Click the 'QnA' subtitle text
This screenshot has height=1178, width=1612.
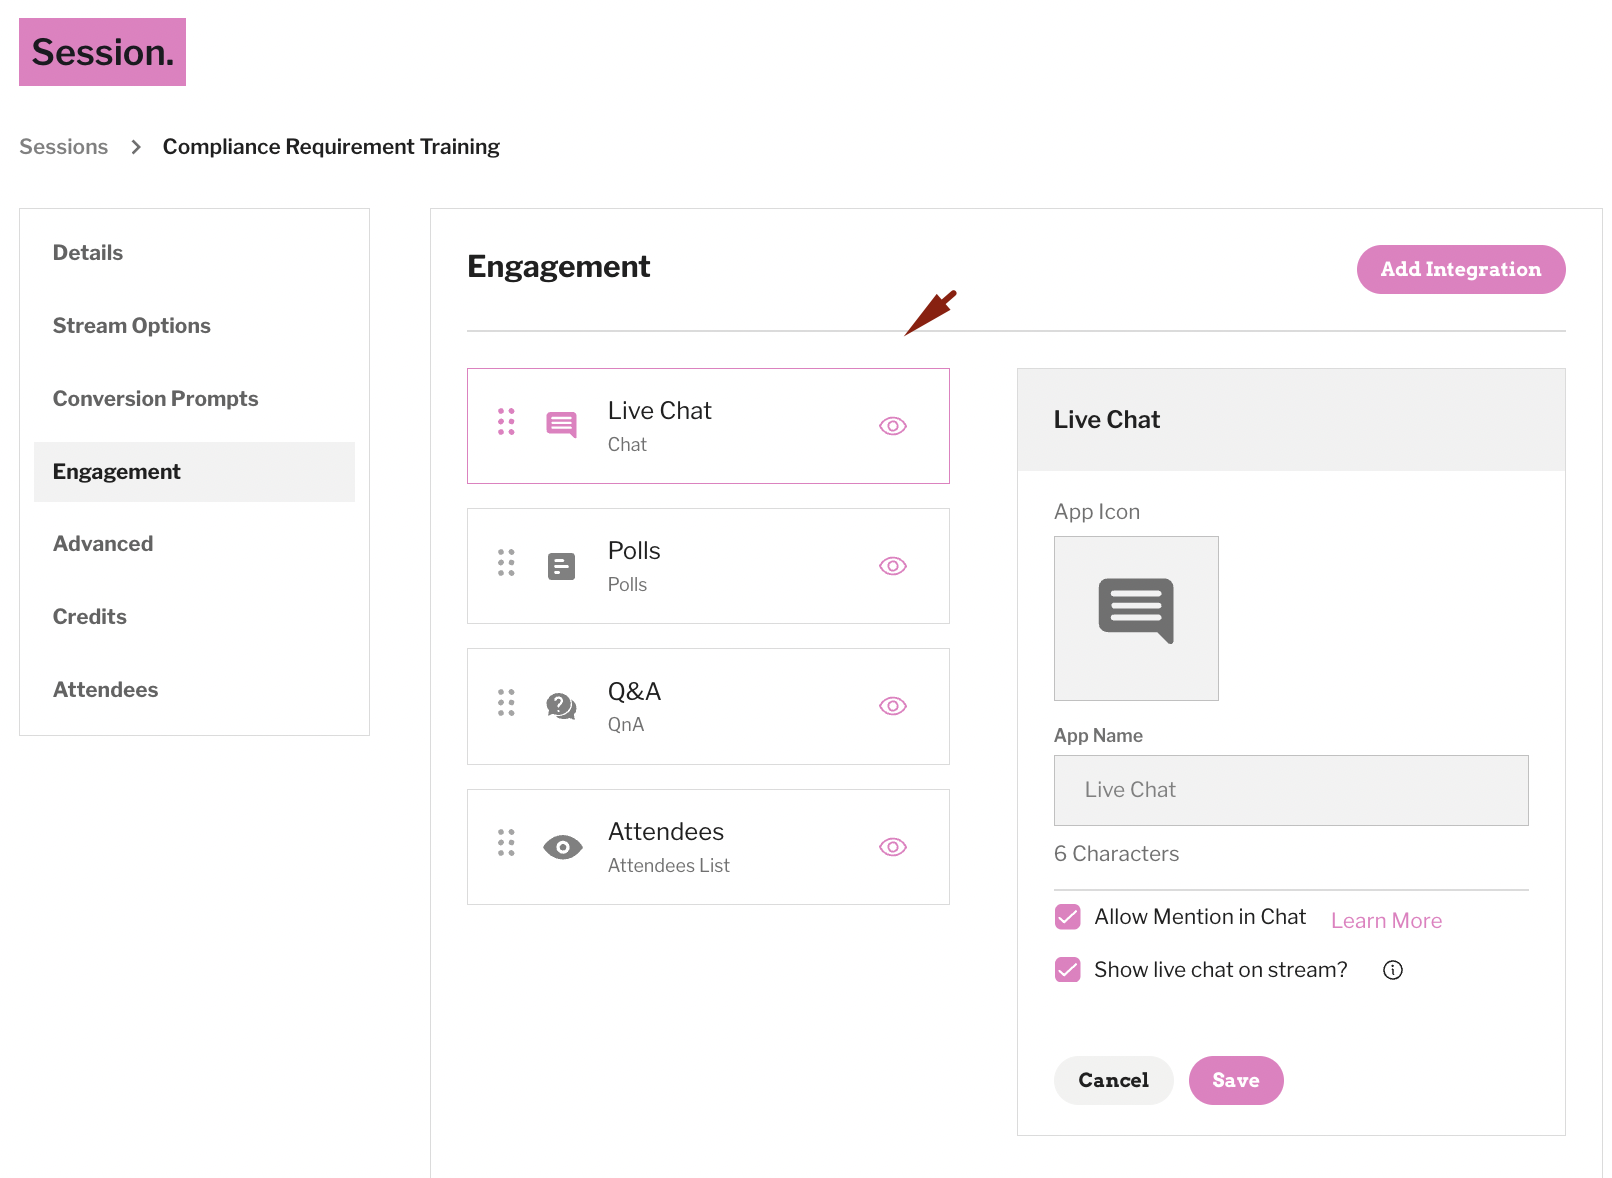click(x=626, y=725)
